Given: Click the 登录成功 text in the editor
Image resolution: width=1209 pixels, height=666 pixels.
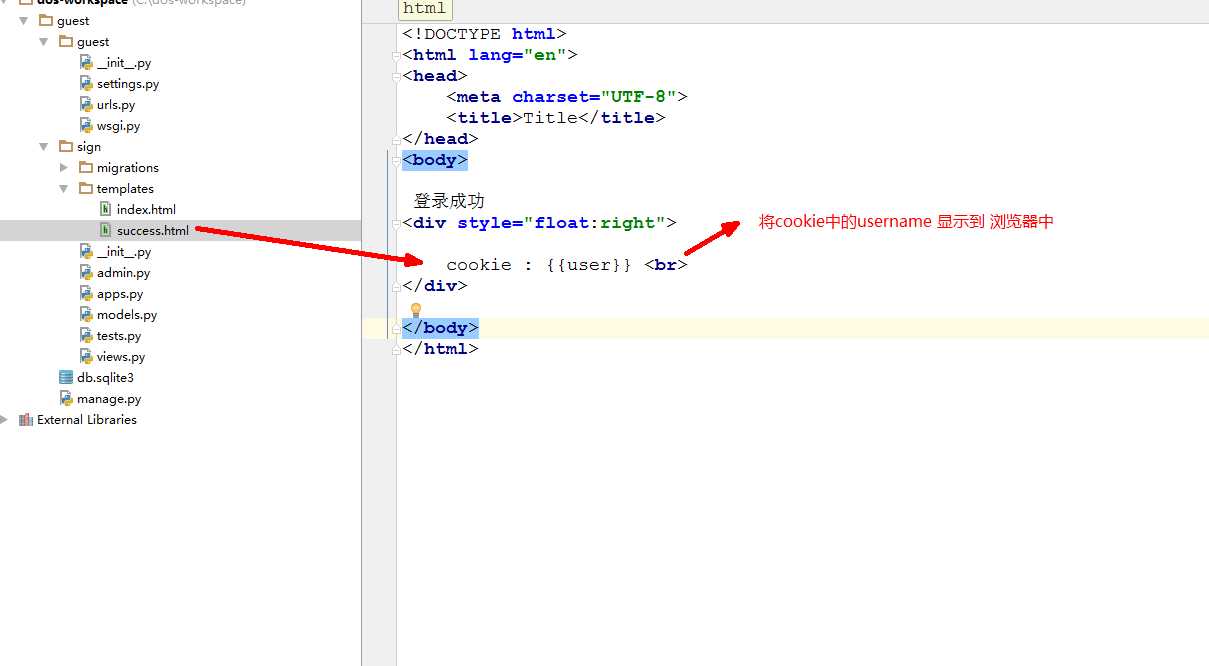Looking at the screenshot, I should (x=449, y=201).
